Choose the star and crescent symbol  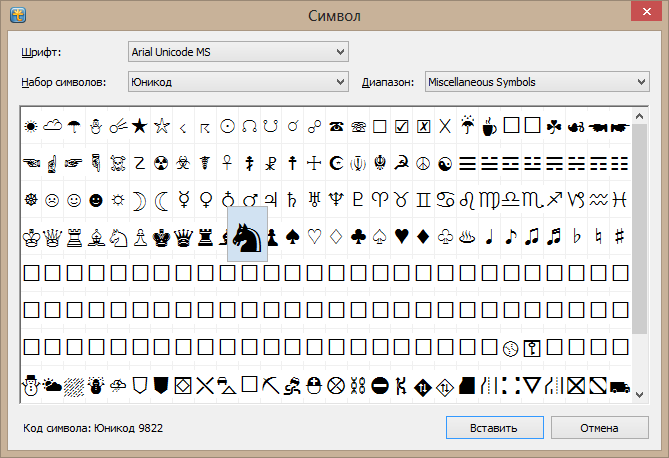(x=336, y=163)
